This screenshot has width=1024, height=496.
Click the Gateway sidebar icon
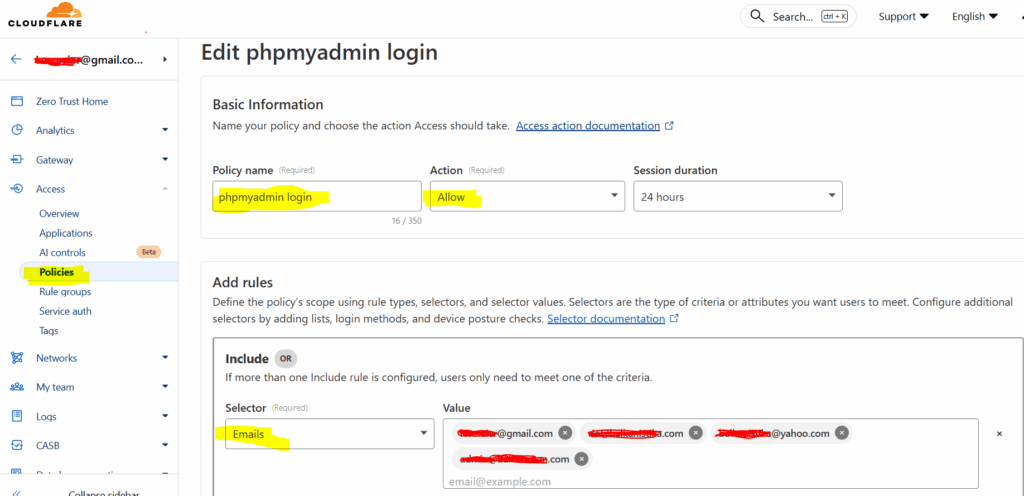click(x=17, y=159)
